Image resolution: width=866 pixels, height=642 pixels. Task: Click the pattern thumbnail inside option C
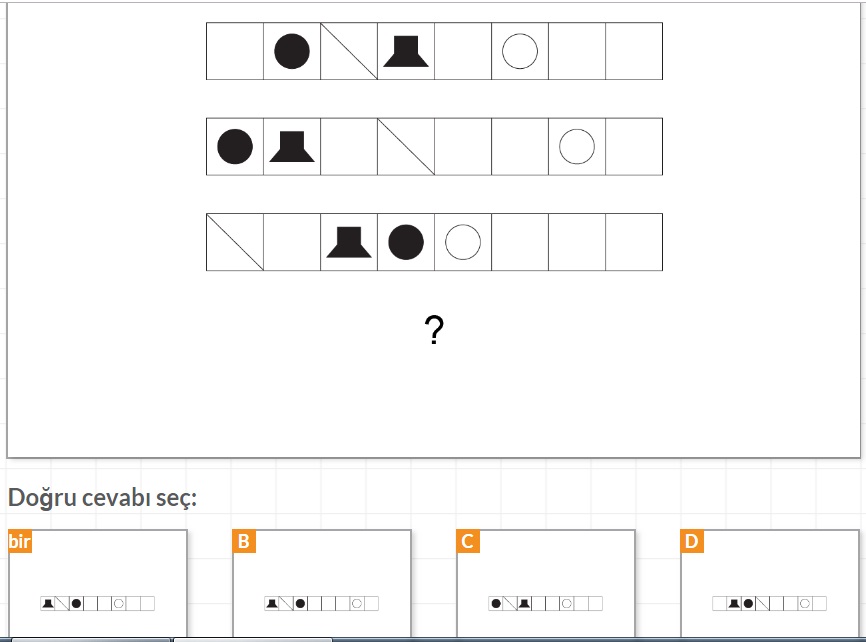click(x=546, y=603)
